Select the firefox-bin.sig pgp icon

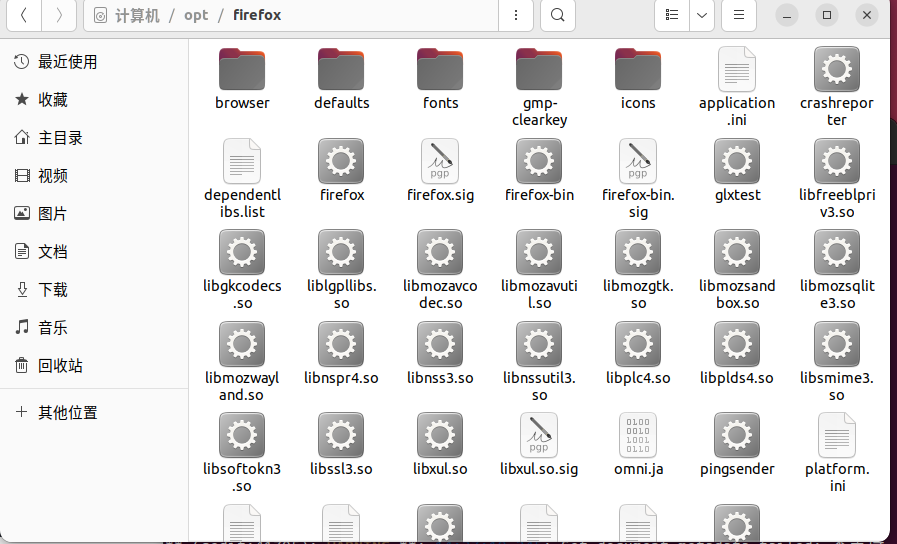coord(638,161)
